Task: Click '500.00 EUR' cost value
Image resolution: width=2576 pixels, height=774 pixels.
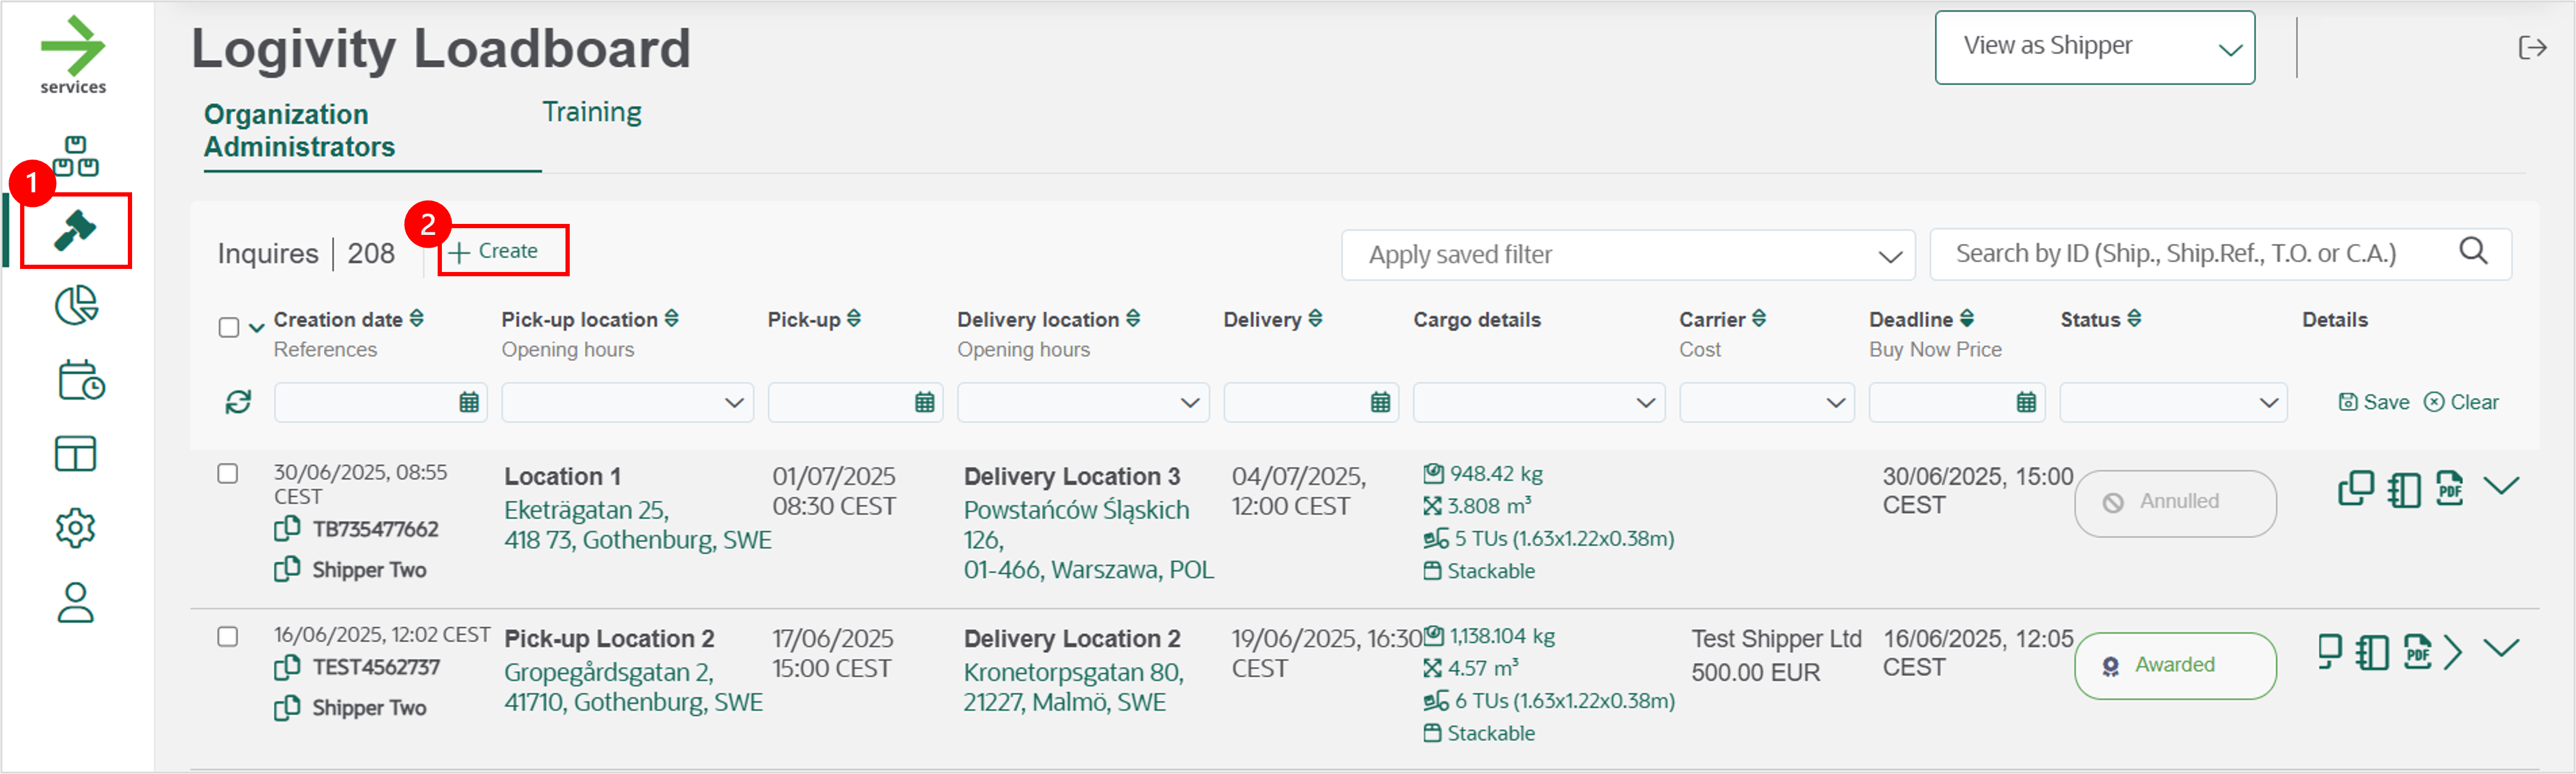Action: coord(1755,672)
